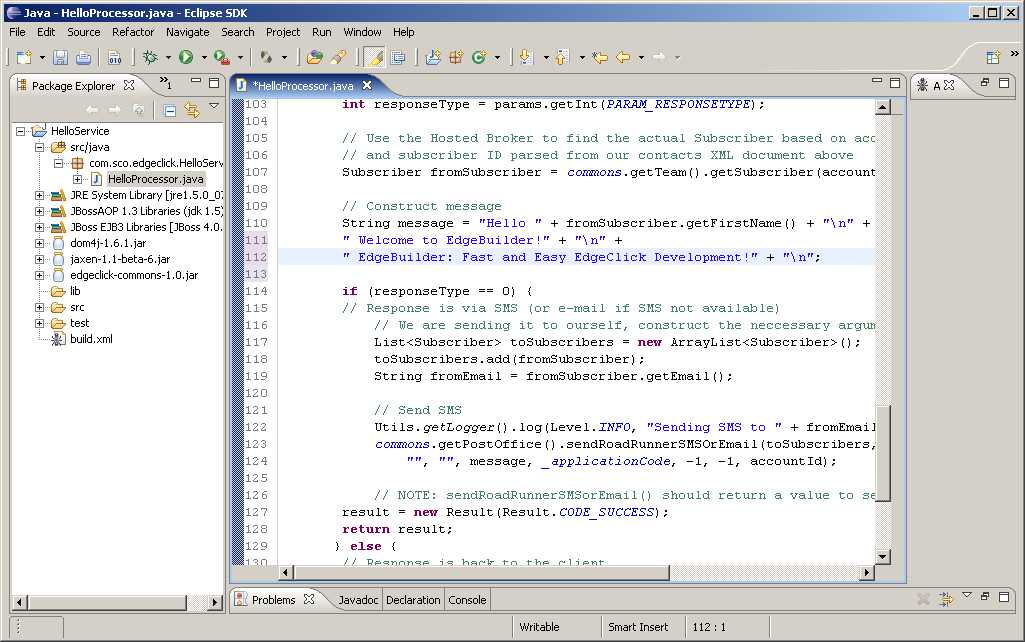Open the New wizard dropdown arrow
This screenshot has height=642, width=1025.
pyautogui.click(x=42, y=58)
